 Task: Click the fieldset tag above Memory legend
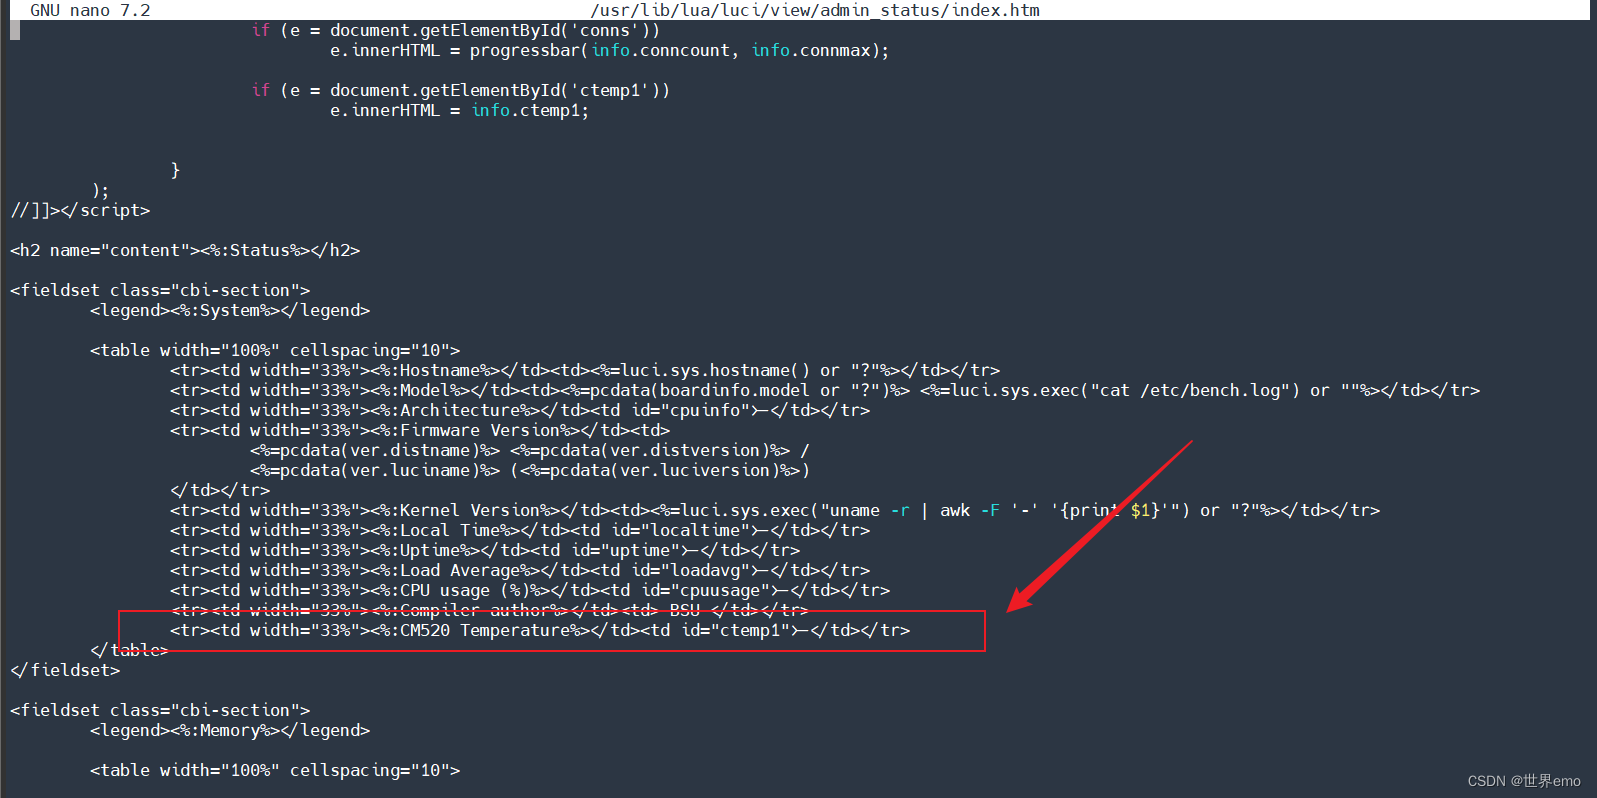pos(160,710)
